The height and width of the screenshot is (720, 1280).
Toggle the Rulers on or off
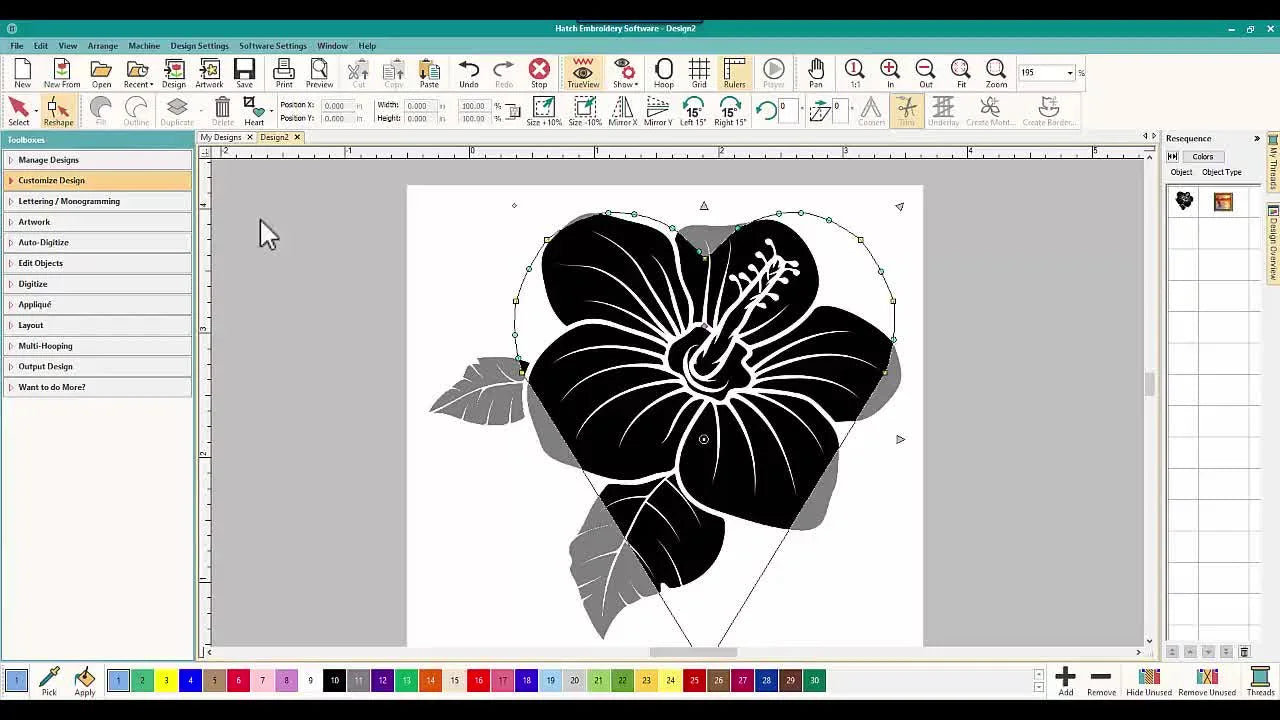click(x=735, y=72)
